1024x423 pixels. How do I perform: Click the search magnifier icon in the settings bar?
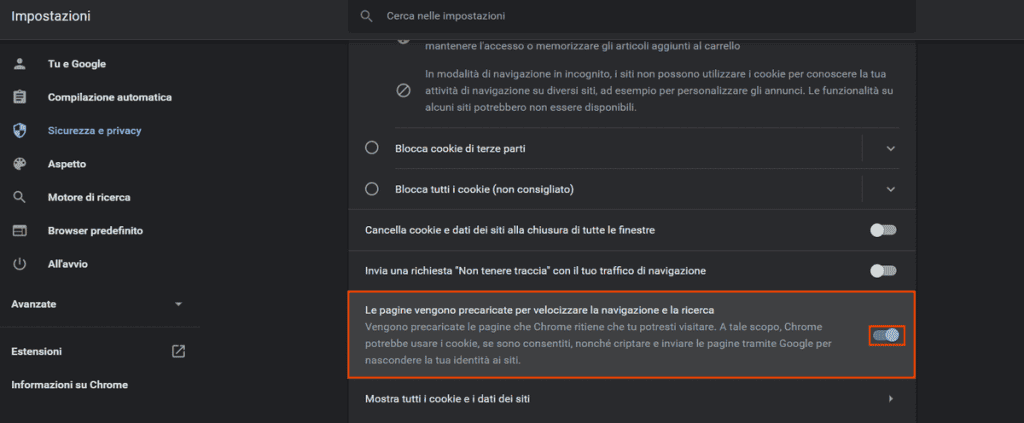click(x=367, y=16)
